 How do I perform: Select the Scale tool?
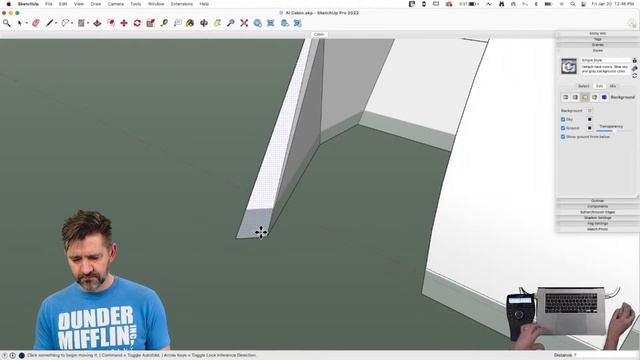point(151,23)
